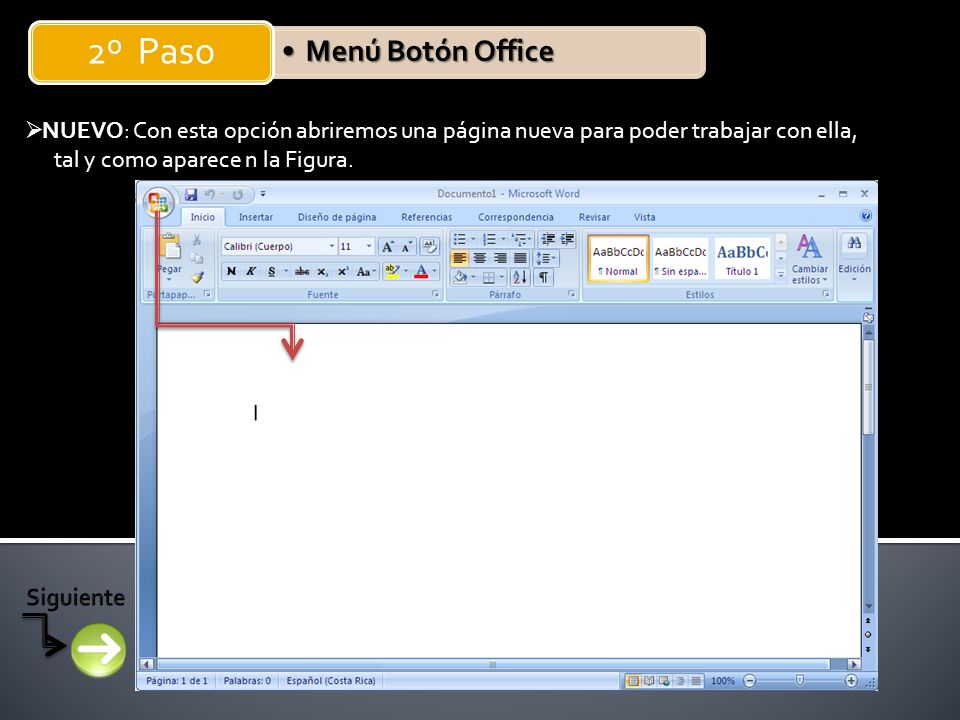The image size is (960, 720).
Task: Open the Edición dropdown
Action: [x=854, y=260]
